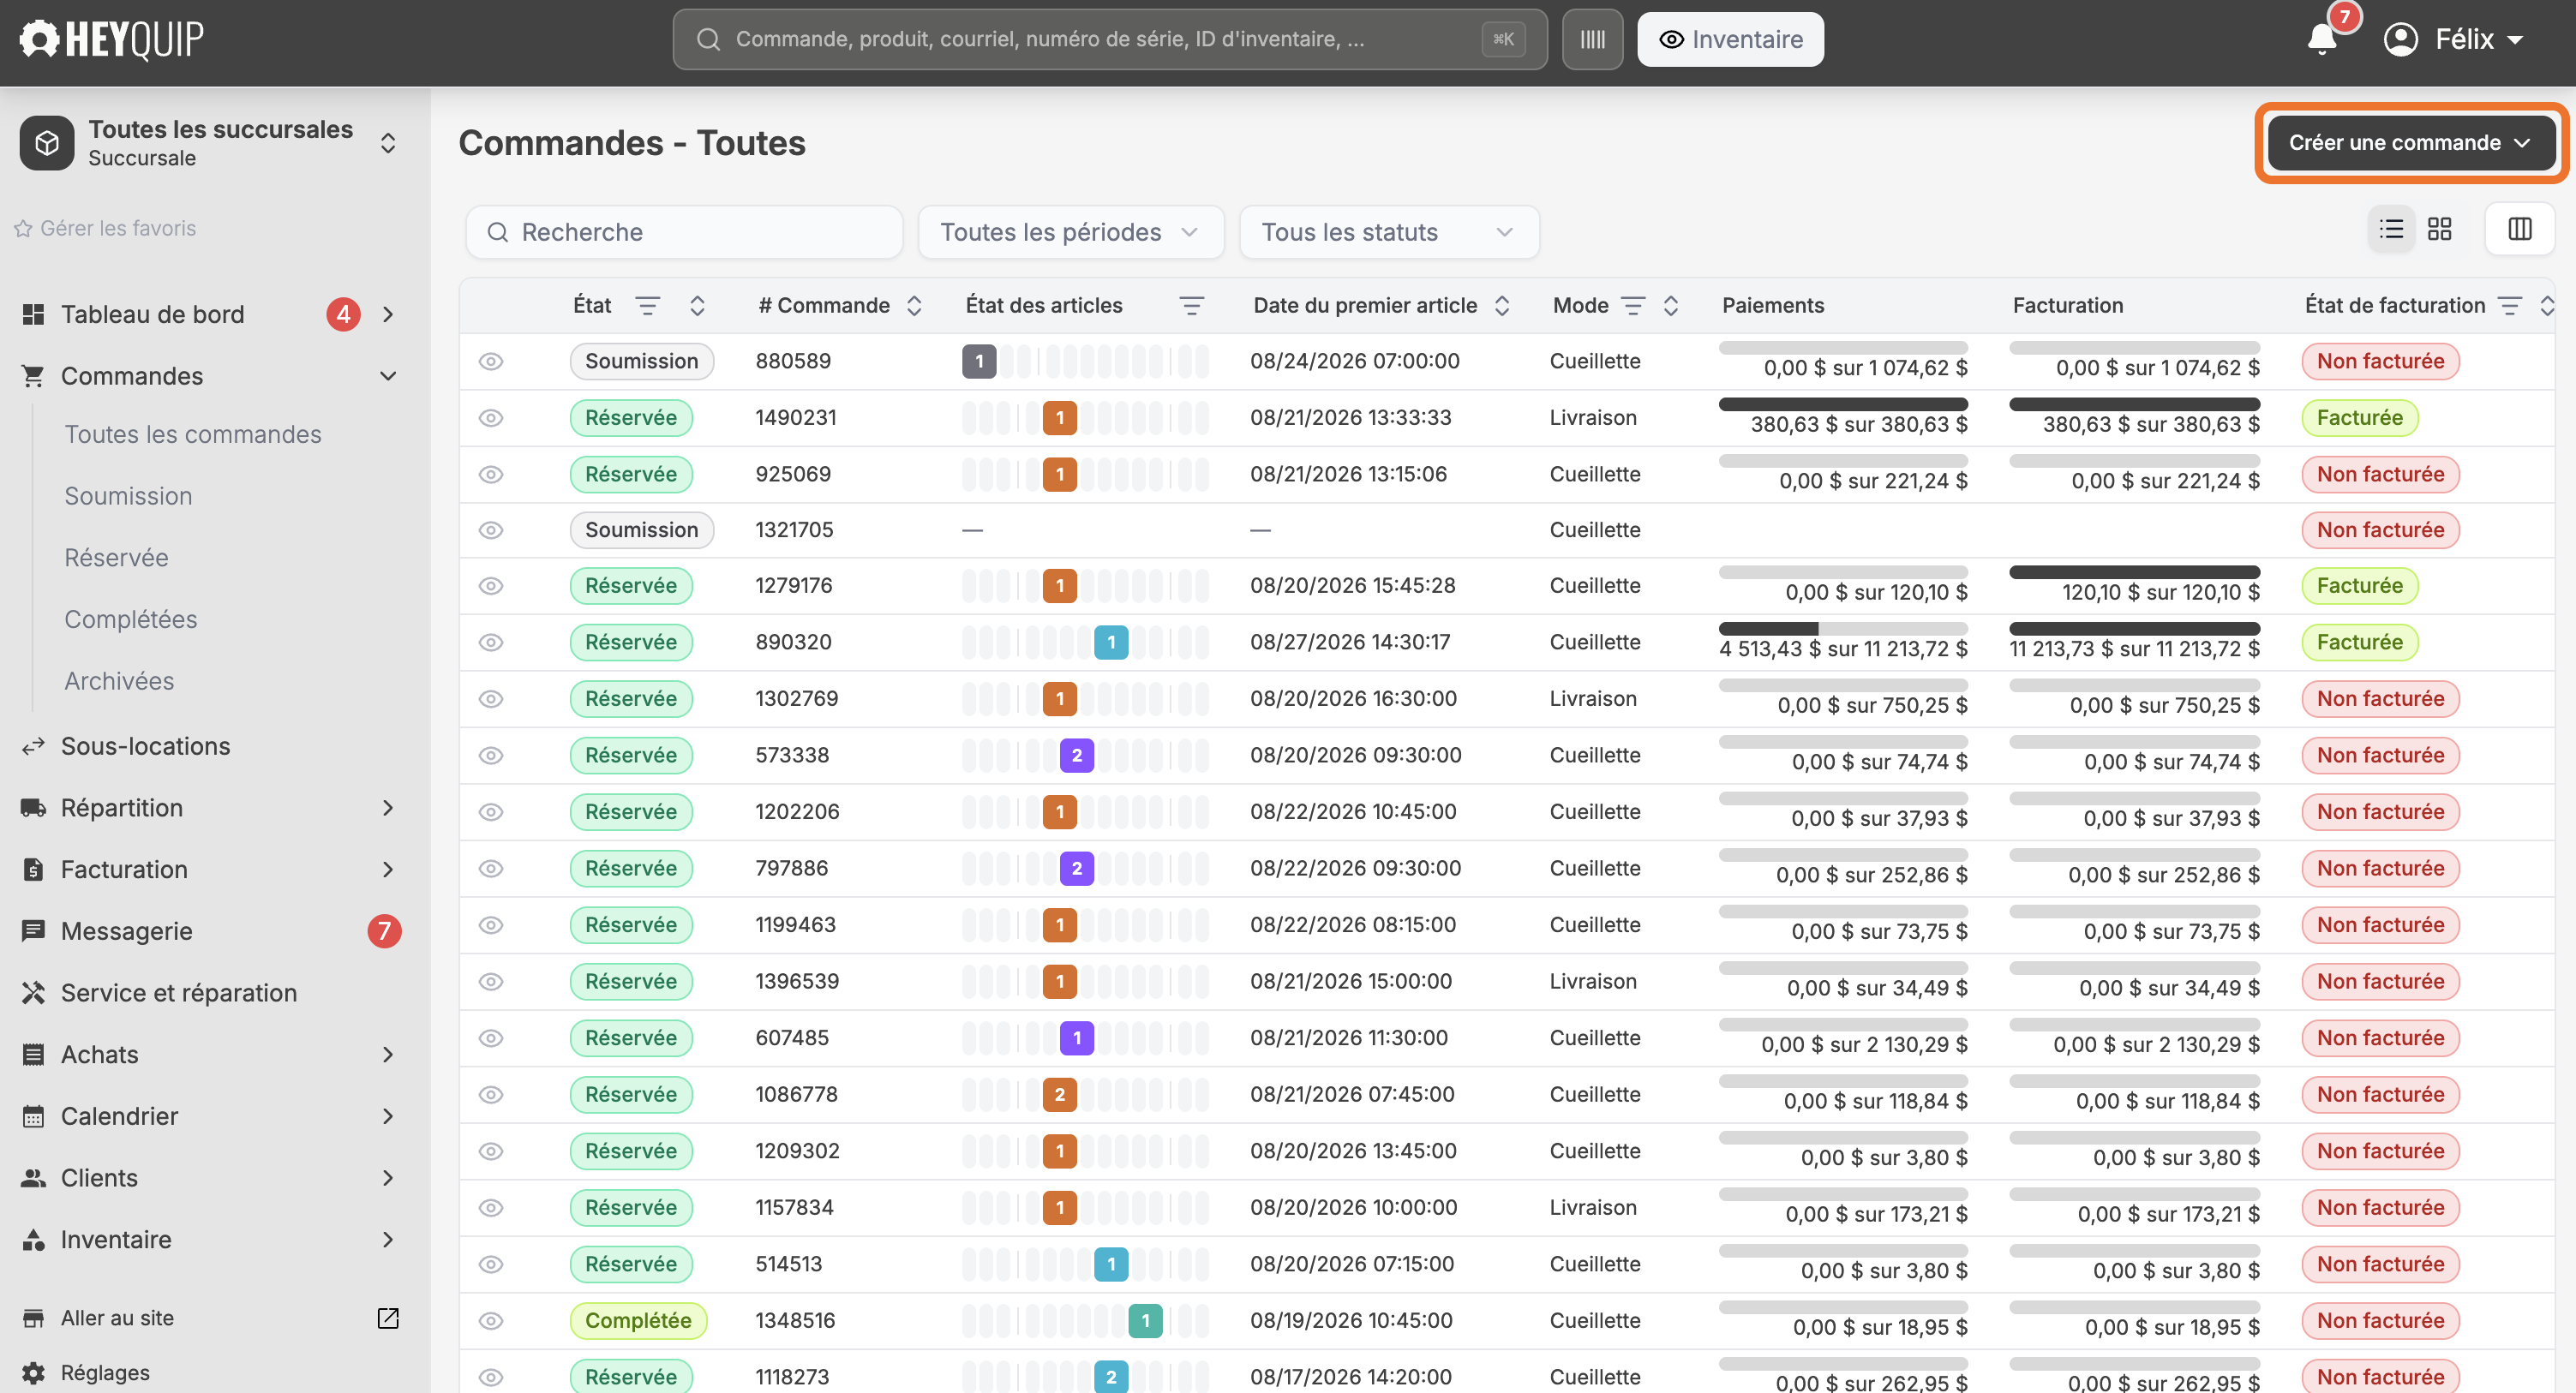Open the Félix user menu
This screenshot has width=2576, height=1393.
click(2453, 39)
